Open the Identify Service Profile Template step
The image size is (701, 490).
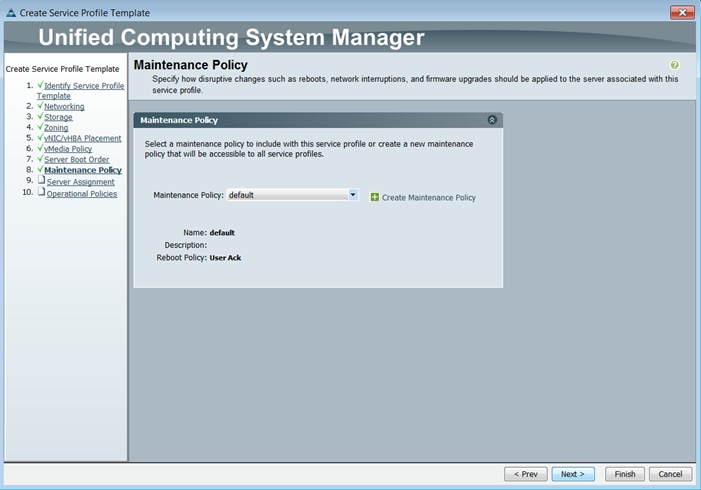[84, 86]
